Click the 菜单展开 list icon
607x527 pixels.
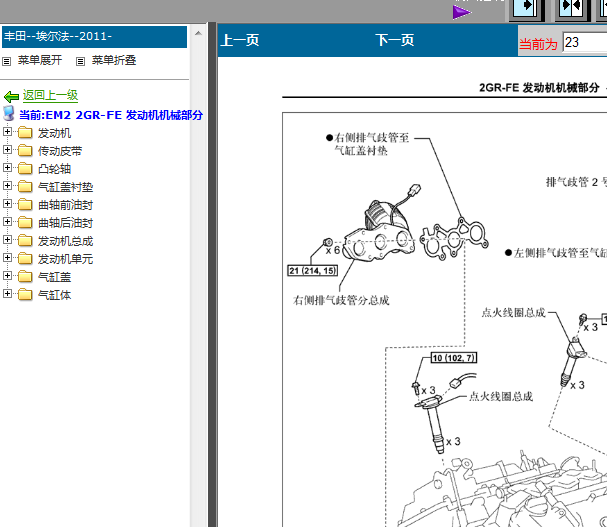coord(7,61)
